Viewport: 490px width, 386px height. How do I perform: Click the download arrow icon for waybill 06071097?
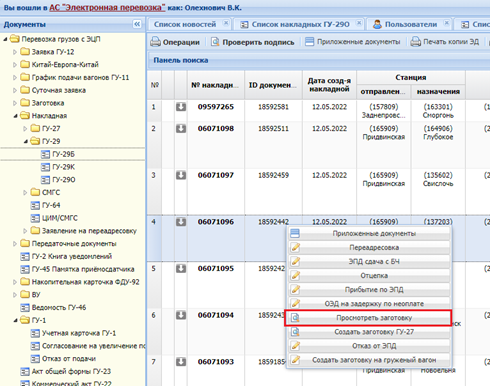(181, 175)
